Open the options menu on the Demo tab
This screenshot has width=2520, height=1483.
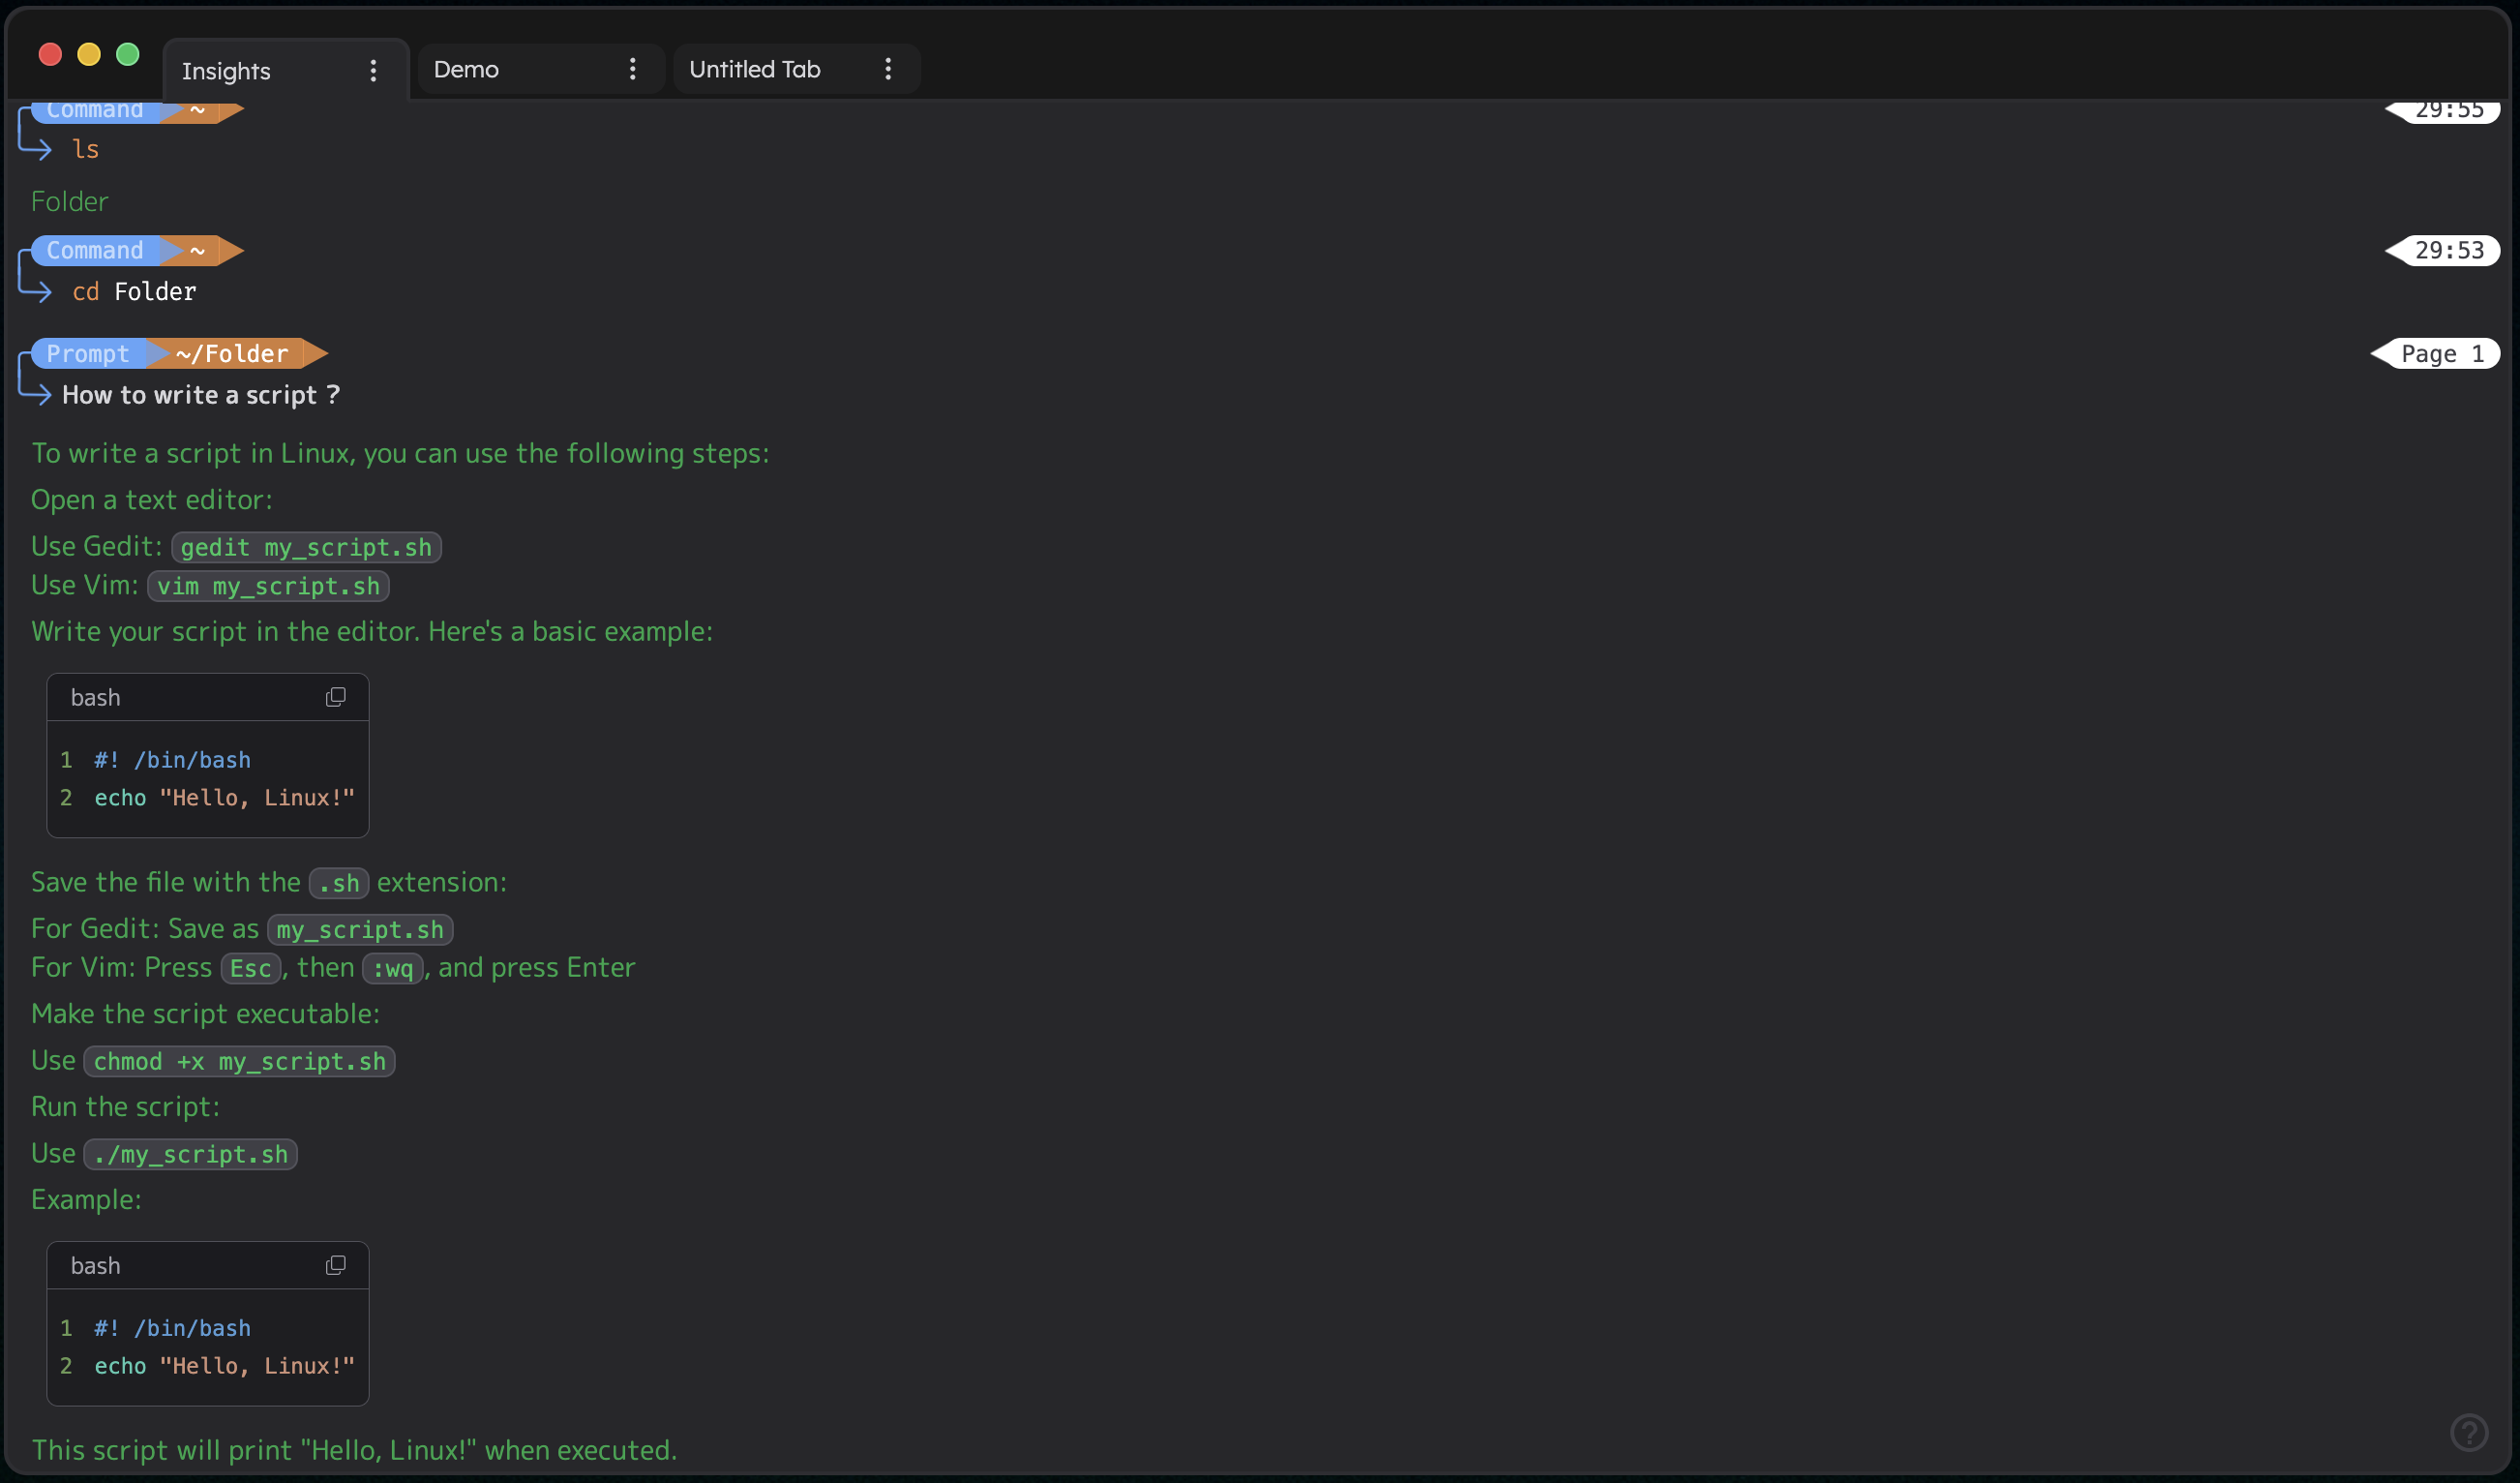[632, 69]
